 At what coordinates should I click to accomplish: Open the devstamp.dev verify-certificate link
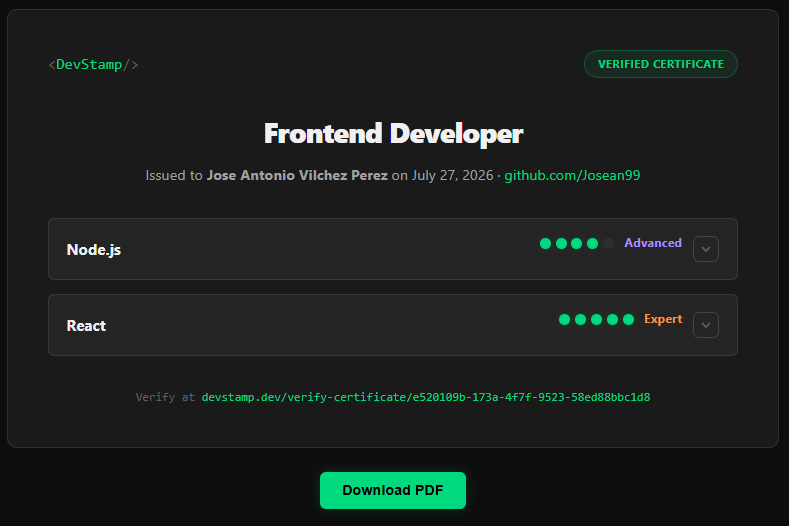click(x=426, y=397)
